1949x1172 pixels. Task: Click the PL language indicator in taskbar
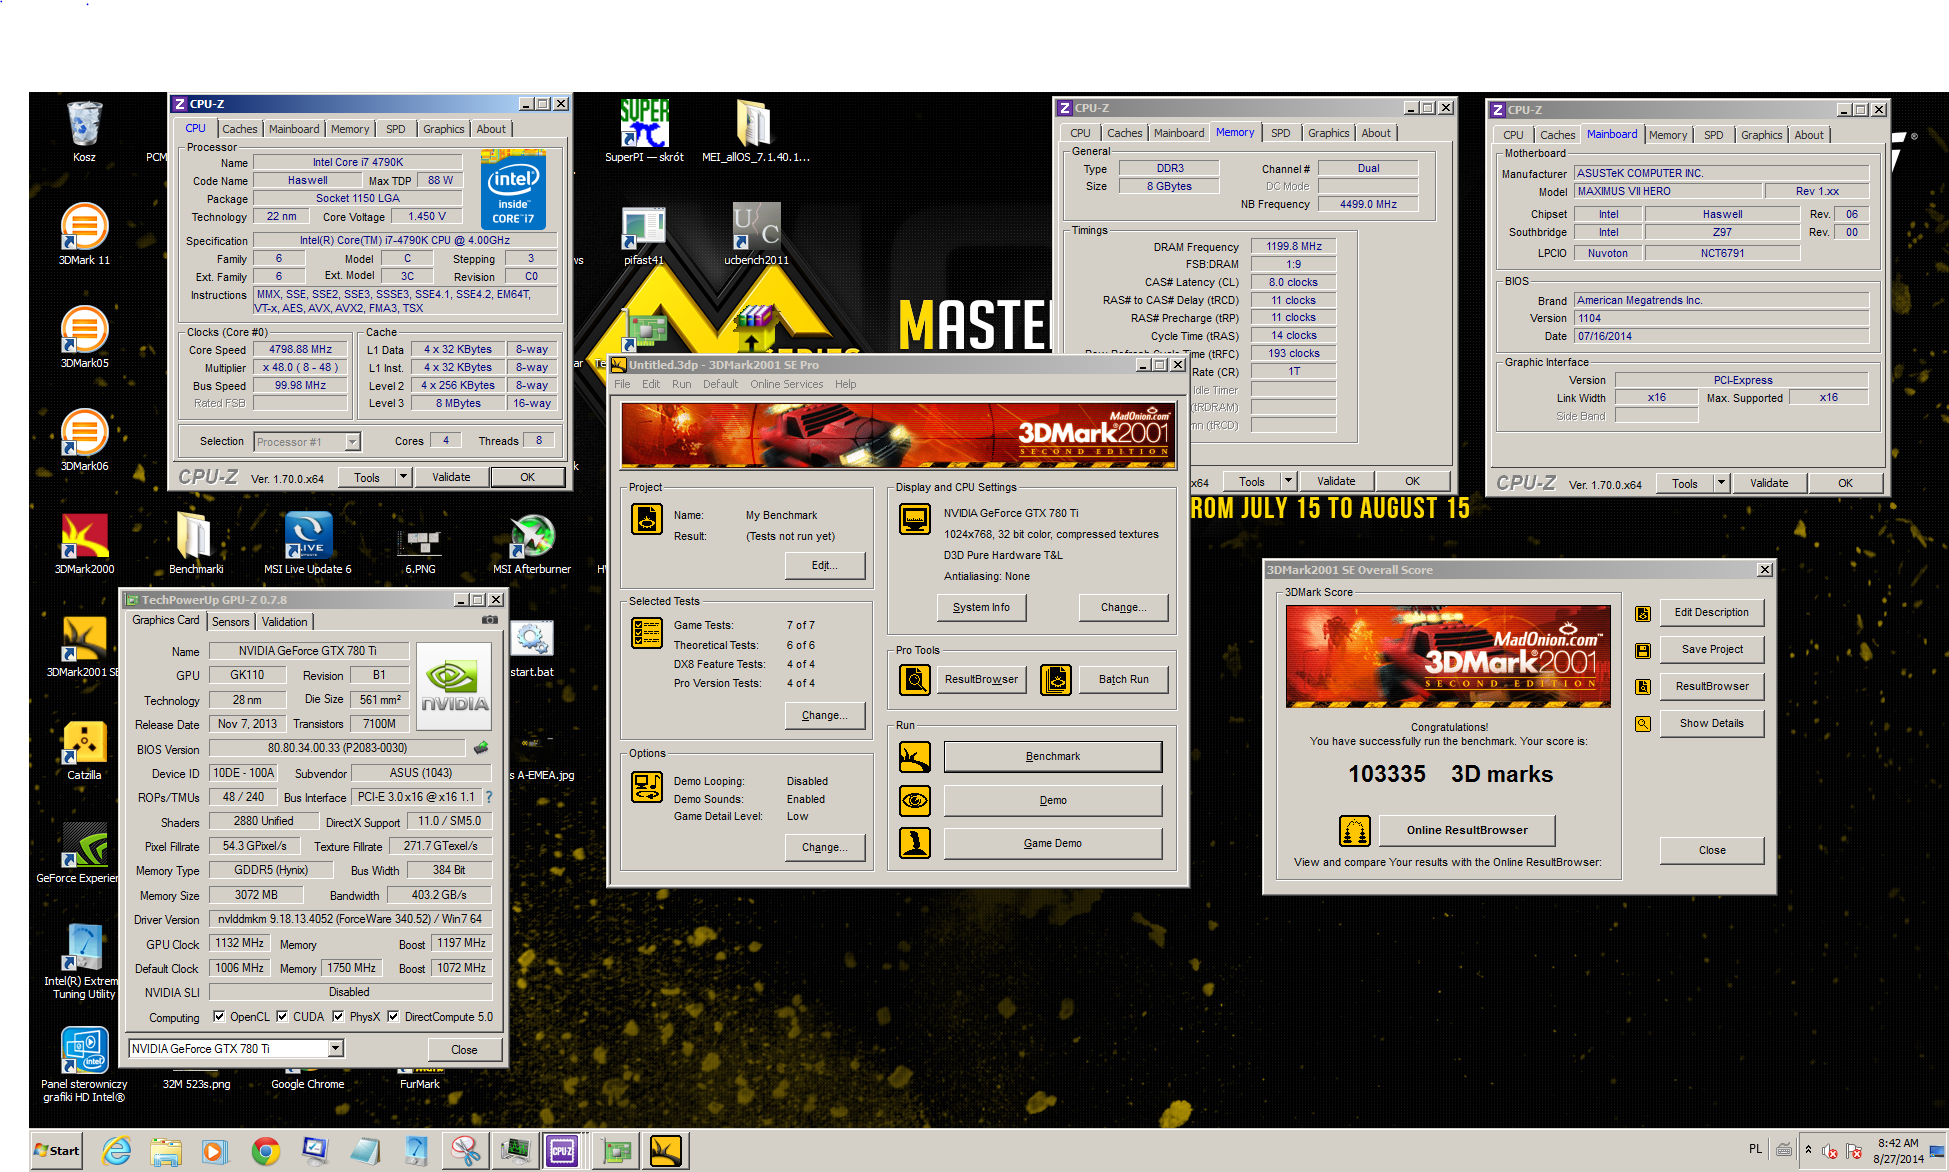click(1755, 1149)
